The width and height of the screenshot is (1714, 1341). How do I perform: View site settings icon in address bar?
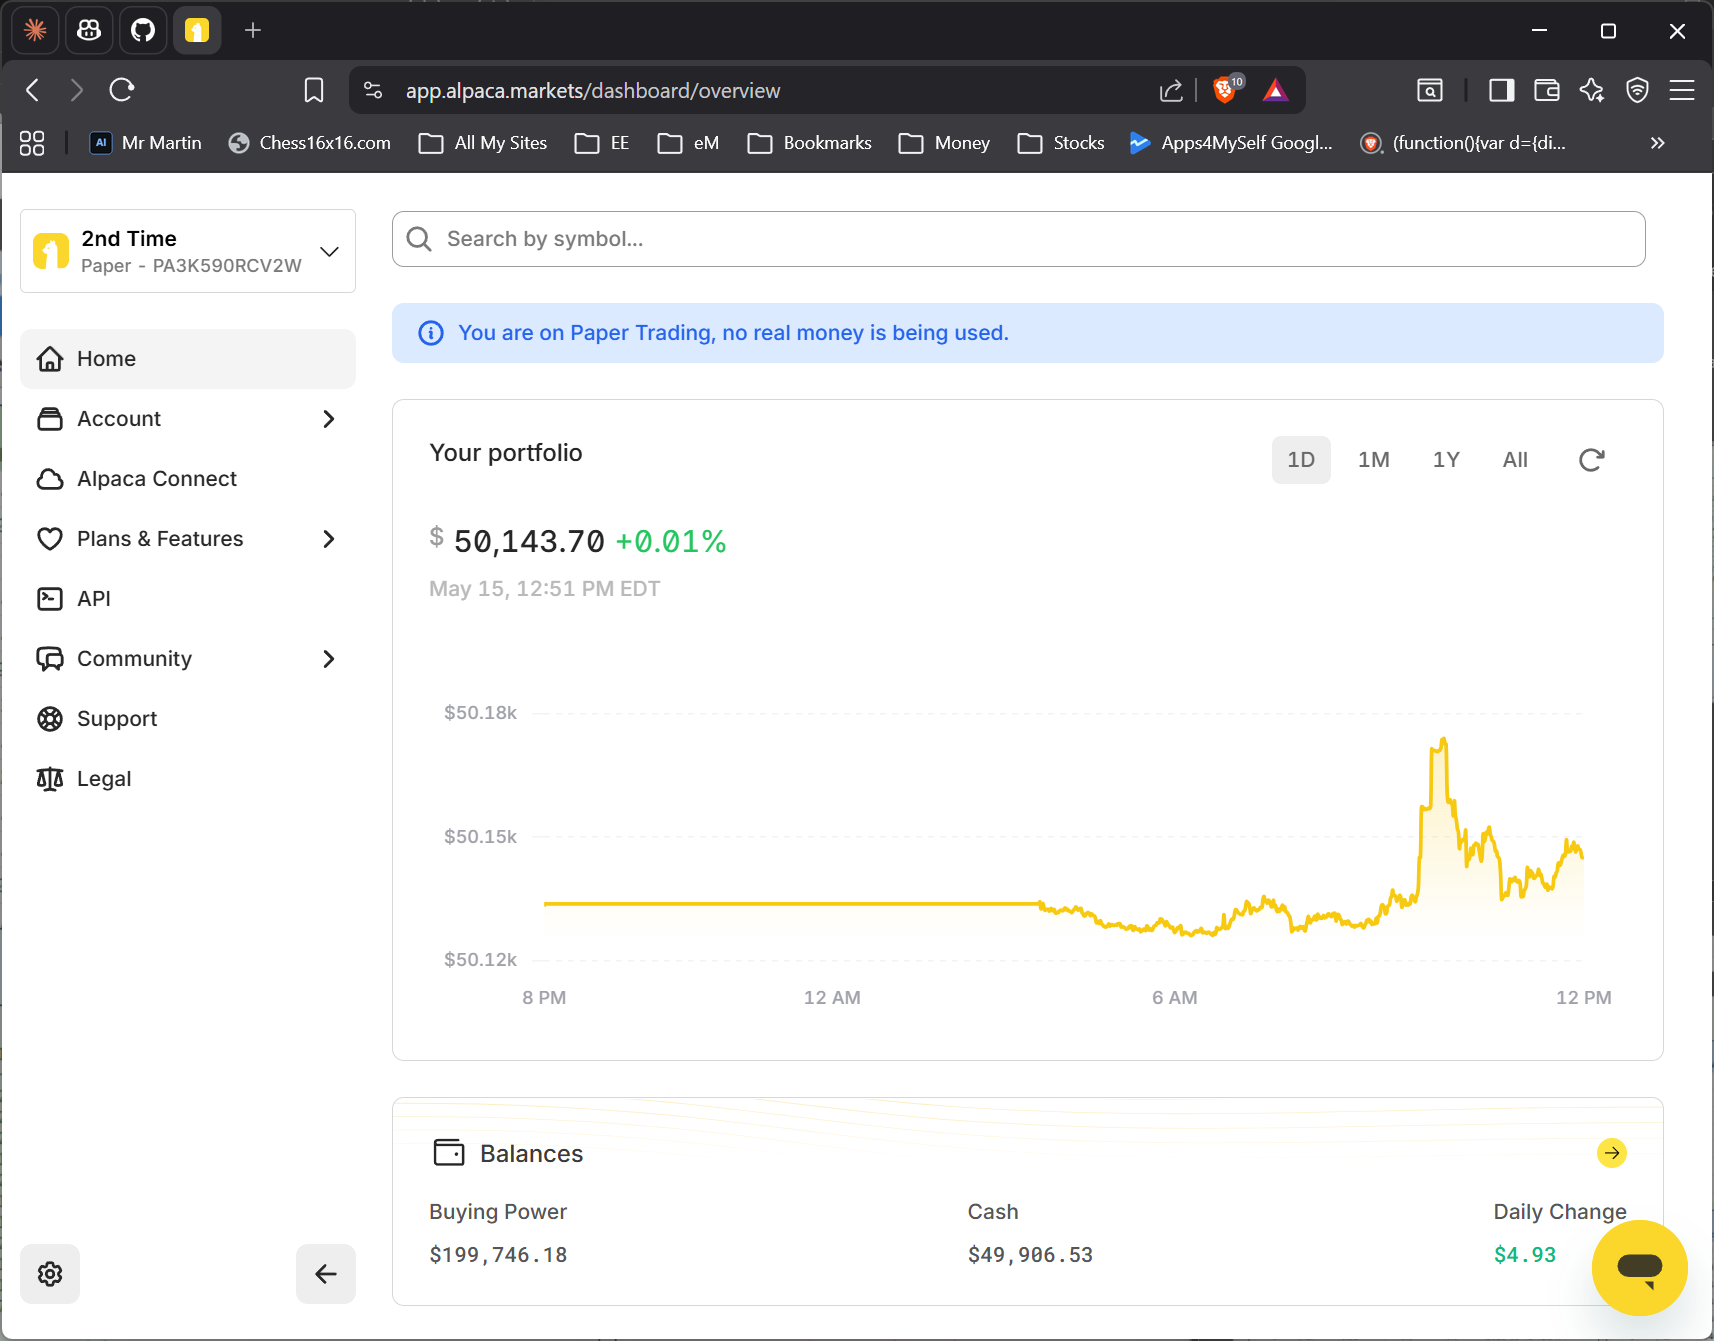pyautogui.click(x=373, y=90)
